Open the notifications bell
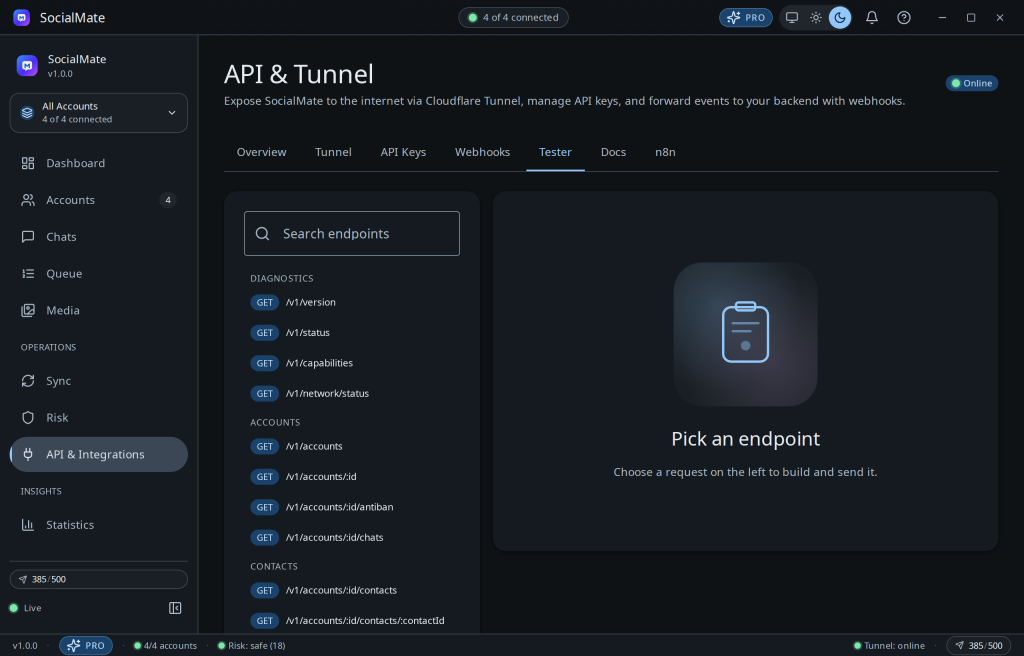The image size is (1024, 656). coord(872,18)
